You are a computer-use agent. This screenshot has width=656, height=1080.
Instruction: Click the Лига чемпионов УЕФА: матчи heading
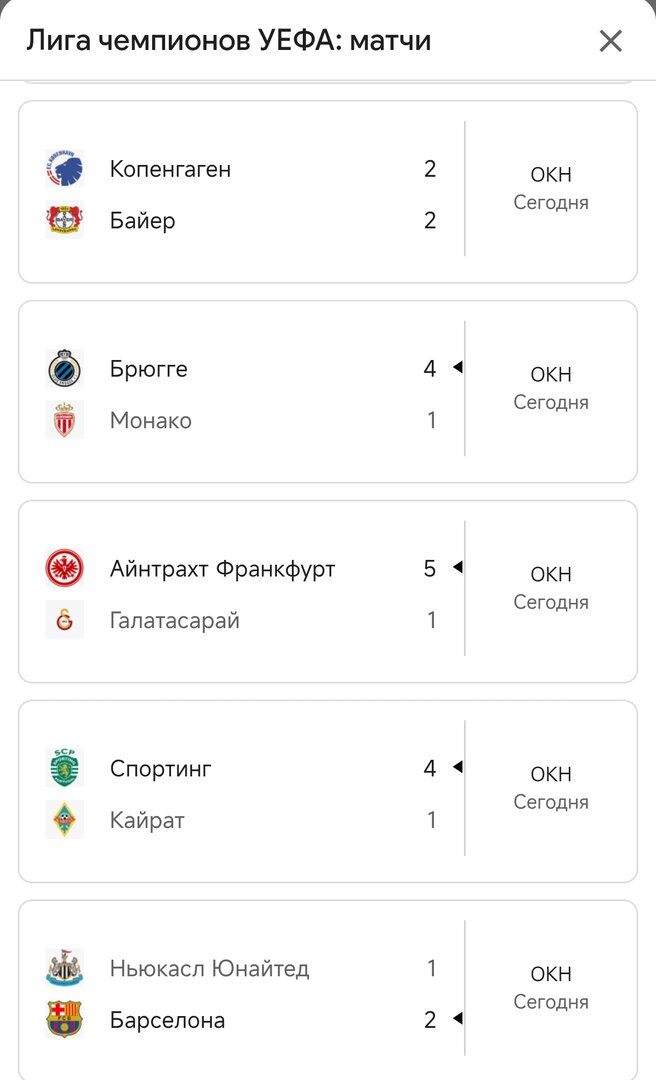[229, 41]
